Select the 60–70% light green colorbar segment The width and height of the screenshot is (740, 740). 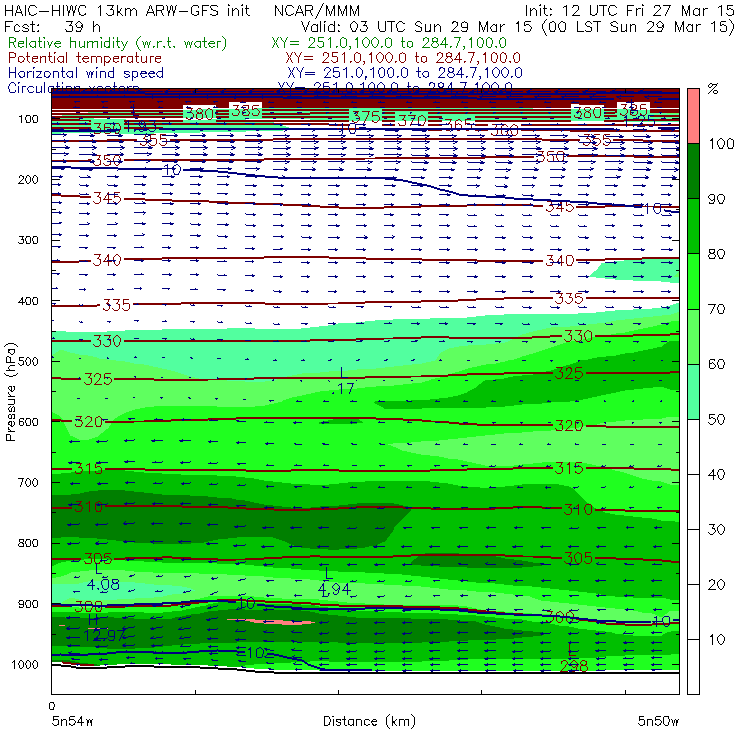coord(693,336)
